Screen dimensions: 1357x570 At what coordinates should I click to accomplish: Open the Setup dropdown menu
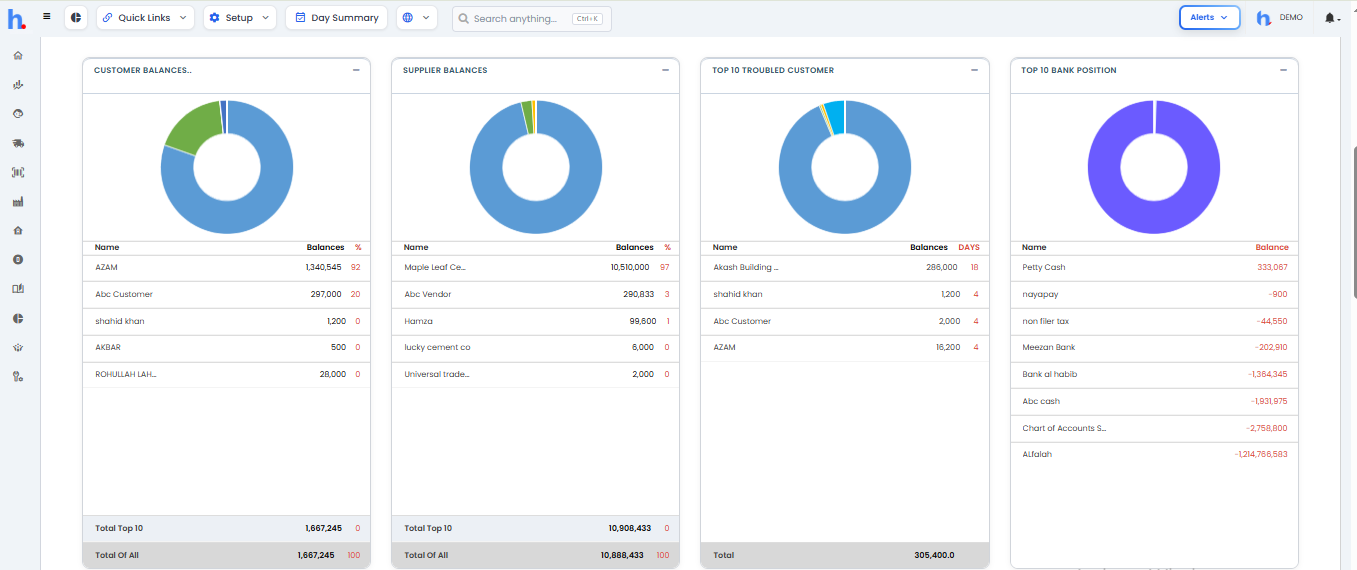239,18
